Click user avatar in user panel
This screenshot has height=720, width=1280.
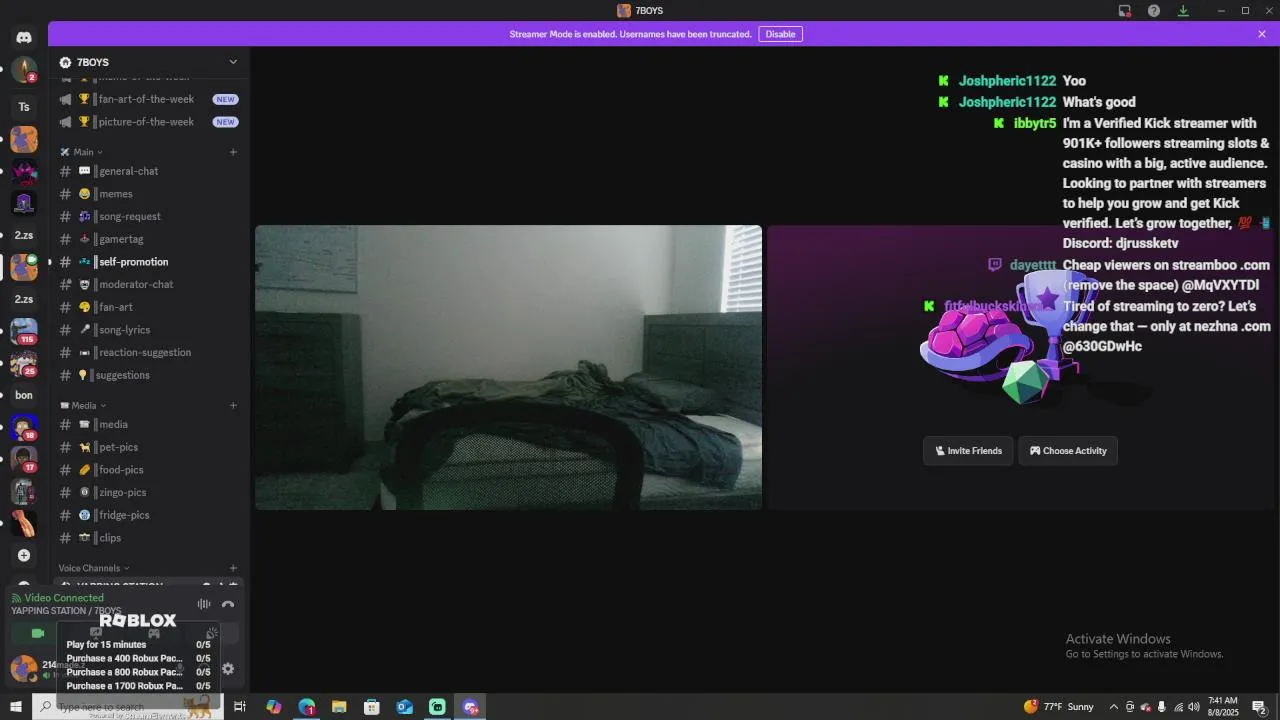click(24, 668)
